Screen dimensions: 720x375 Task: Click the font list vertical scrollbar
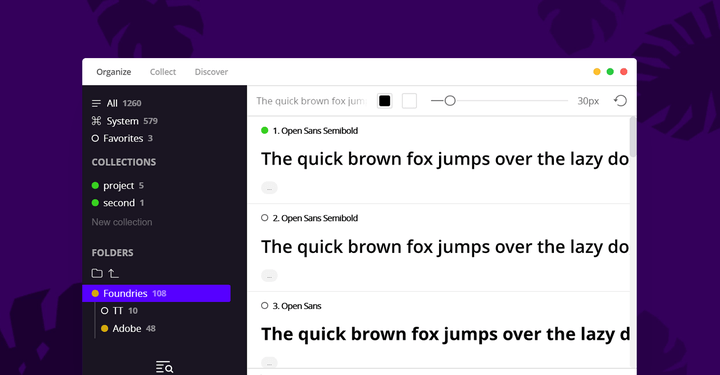(x=633, y=137)
